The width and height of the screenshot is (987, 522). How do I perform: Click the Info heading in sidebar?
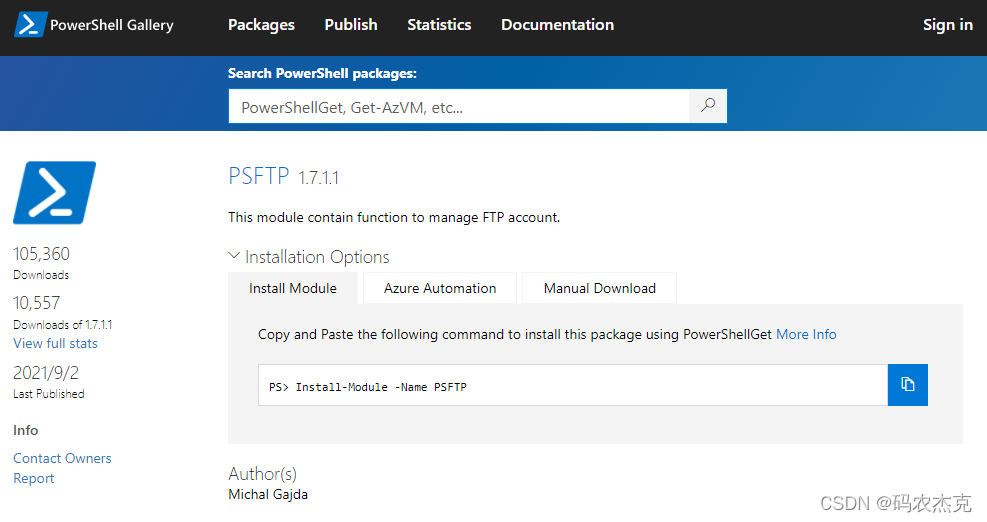26,430
